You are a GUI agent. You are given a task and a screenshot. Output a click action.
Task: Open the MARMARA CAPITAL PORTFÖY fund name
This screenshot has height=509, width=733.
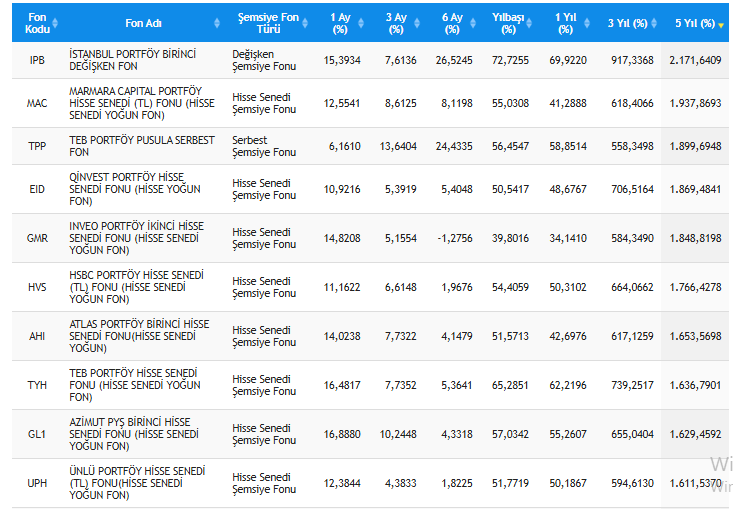tap(141, 102)
